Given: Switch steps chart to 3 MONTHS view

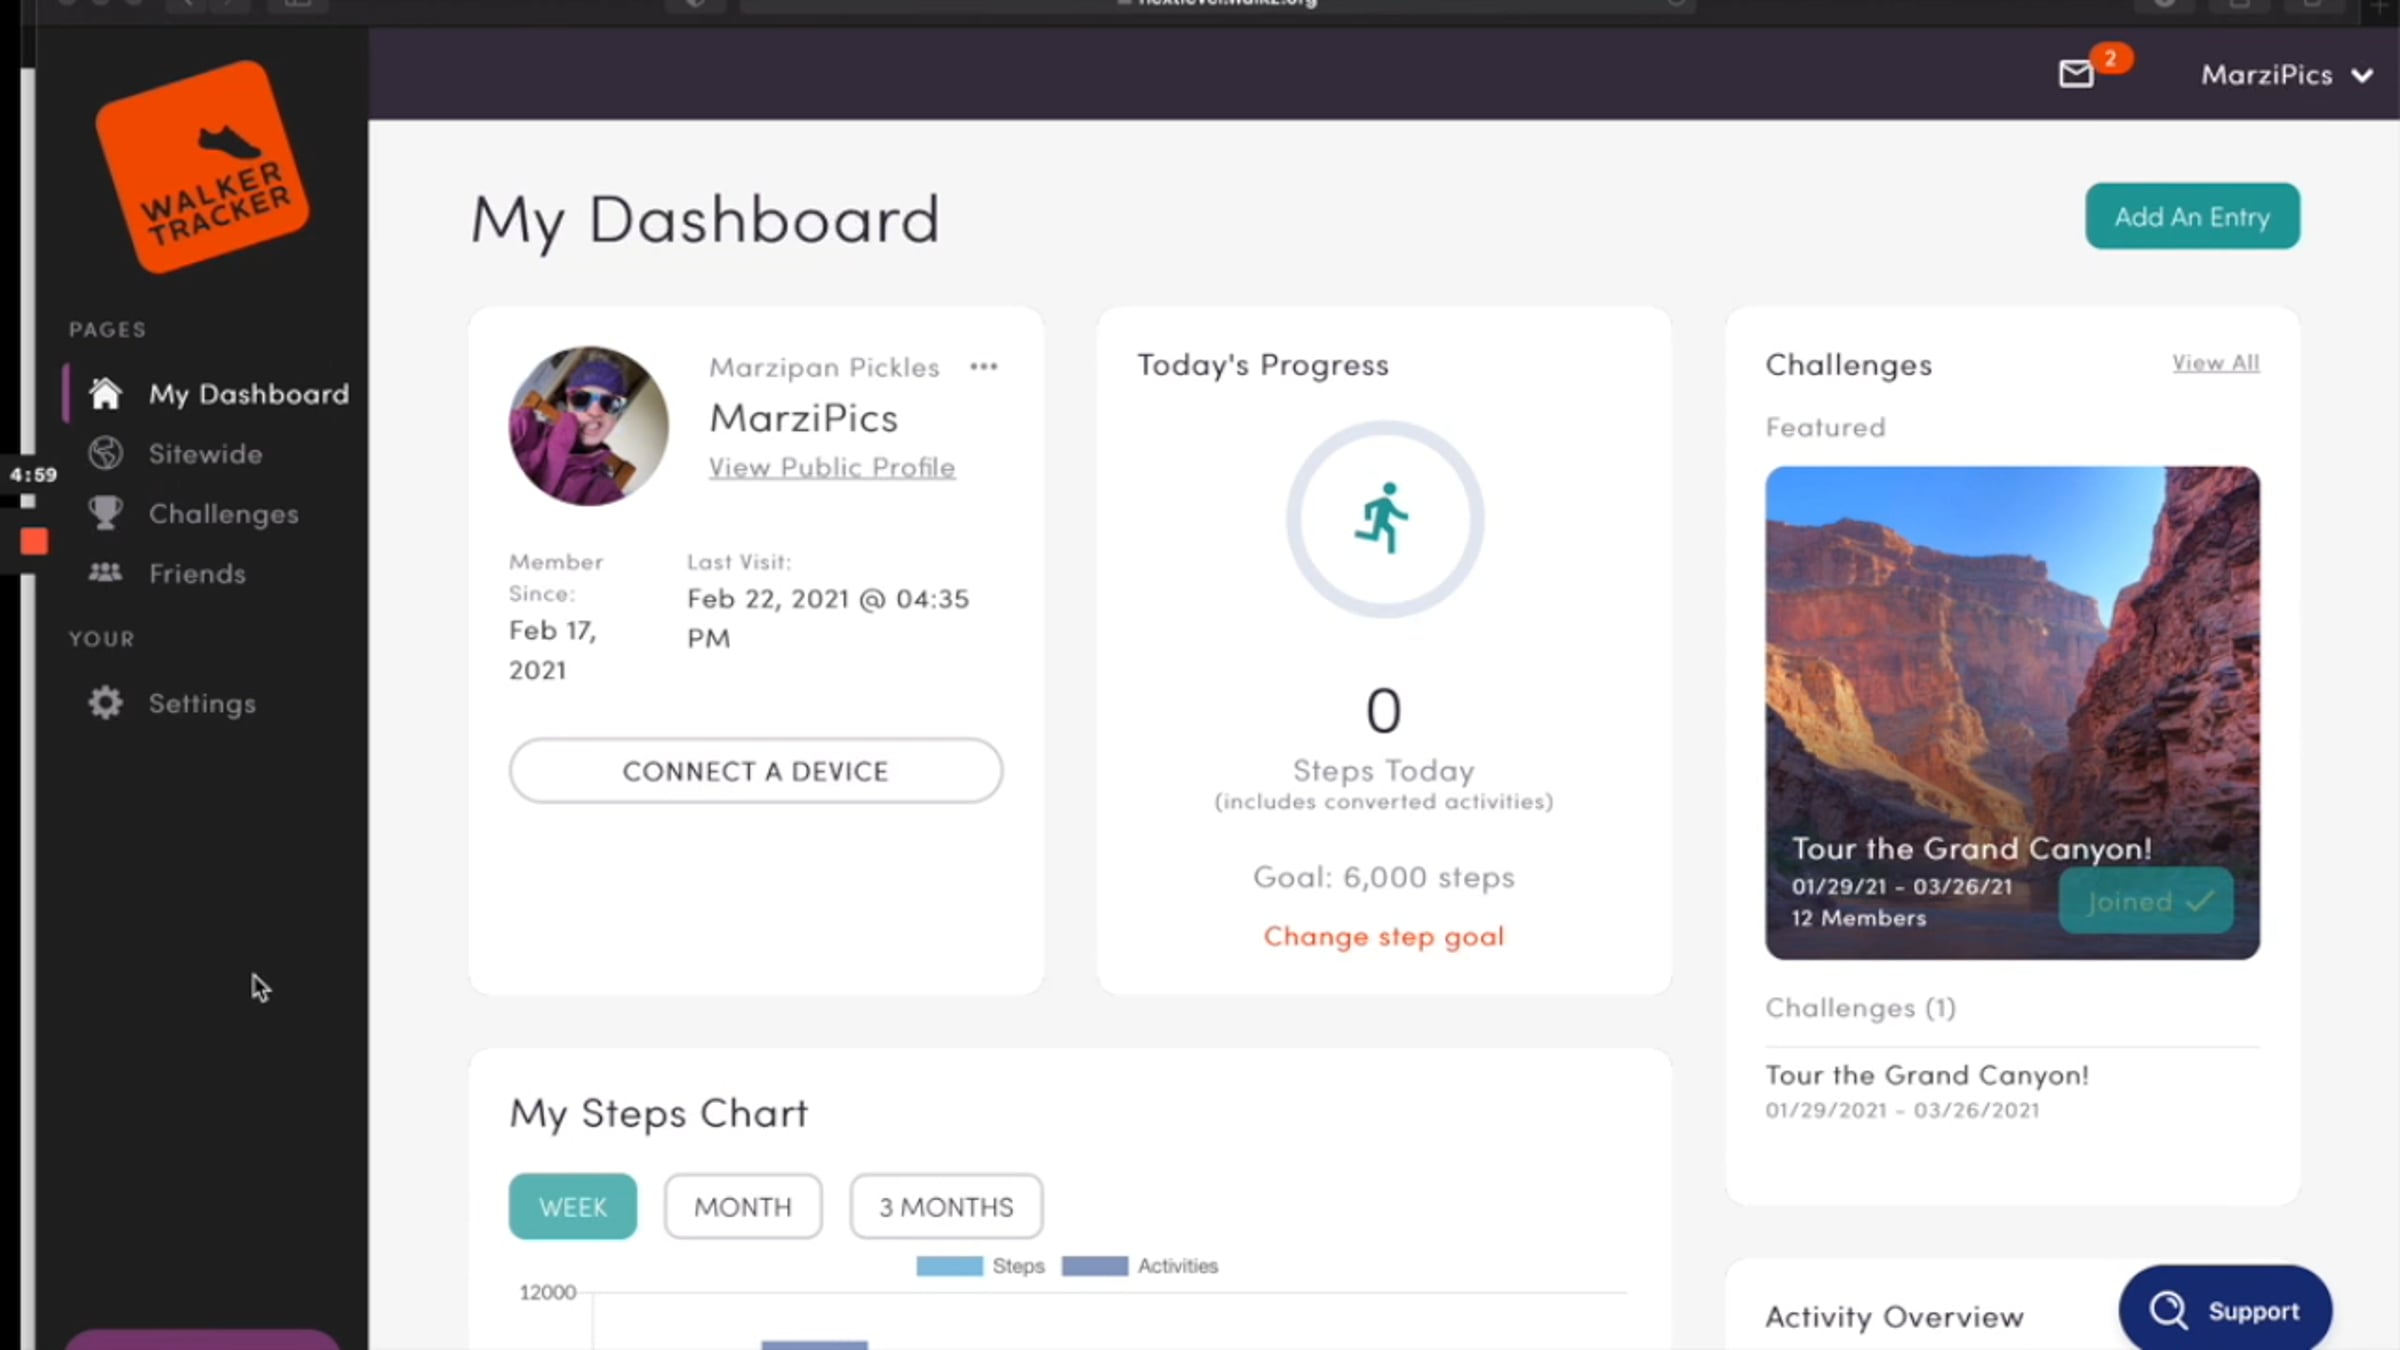Looking at the screenshot, I should [x=946, y=1207].
